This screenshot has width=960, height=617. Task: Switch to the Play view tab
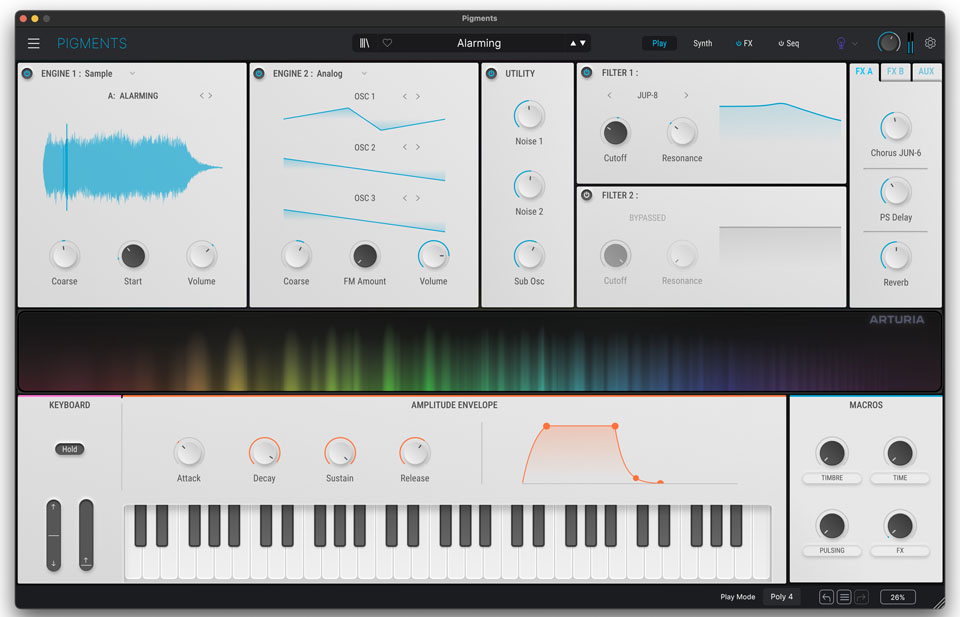pyautogui.click(x=659, y=43)
